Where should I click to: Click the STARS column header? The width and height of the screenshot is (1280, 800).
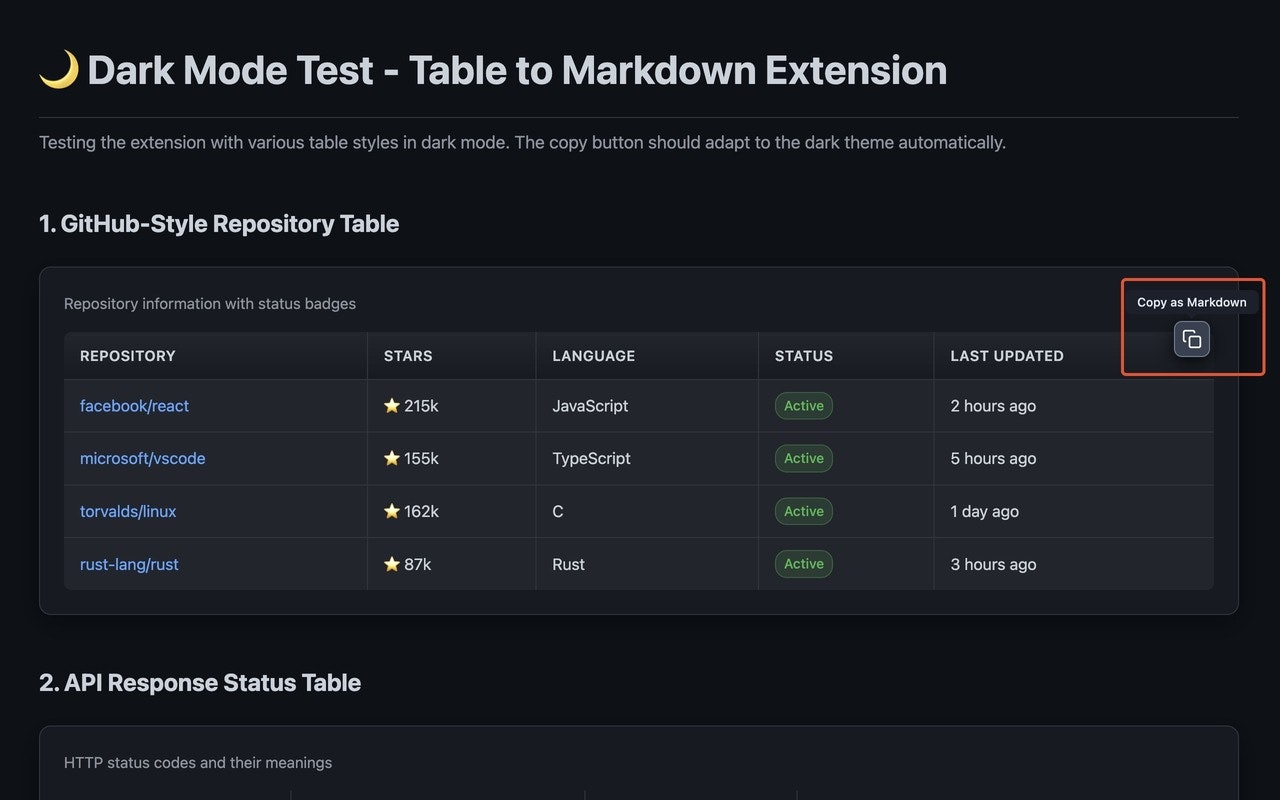452,356
